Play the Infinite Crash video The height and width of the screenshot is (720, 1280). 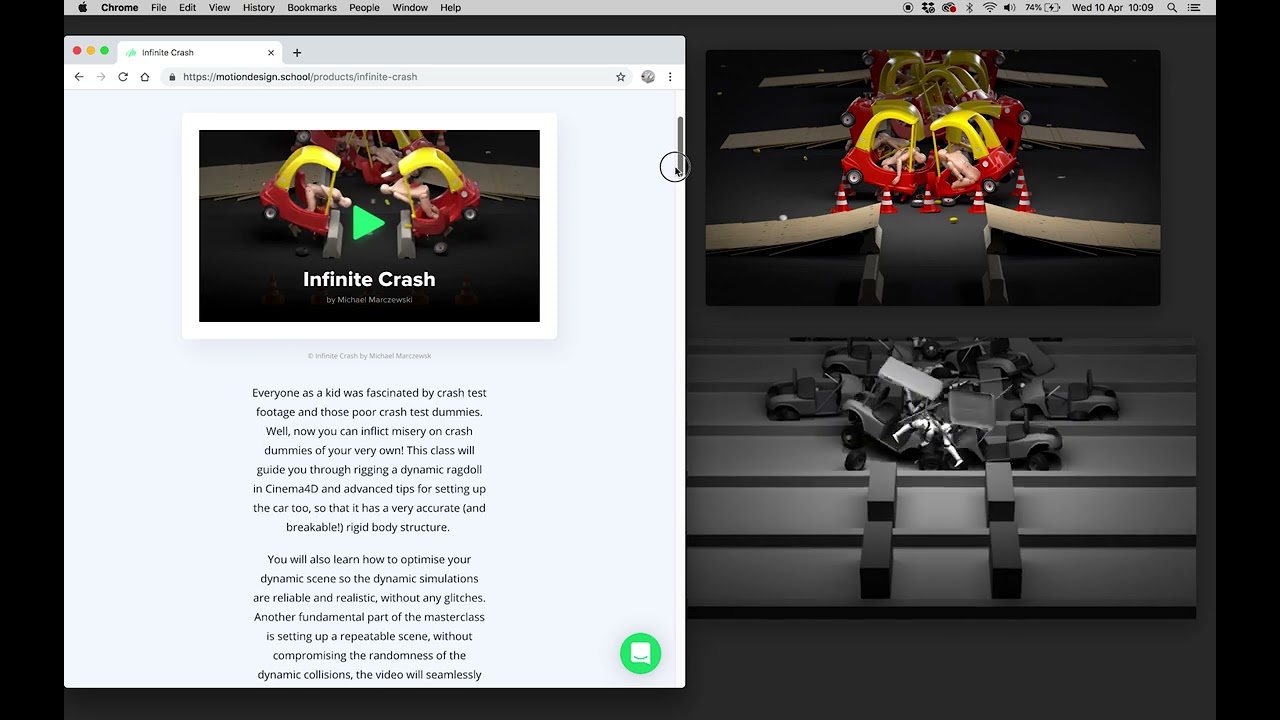368,223
